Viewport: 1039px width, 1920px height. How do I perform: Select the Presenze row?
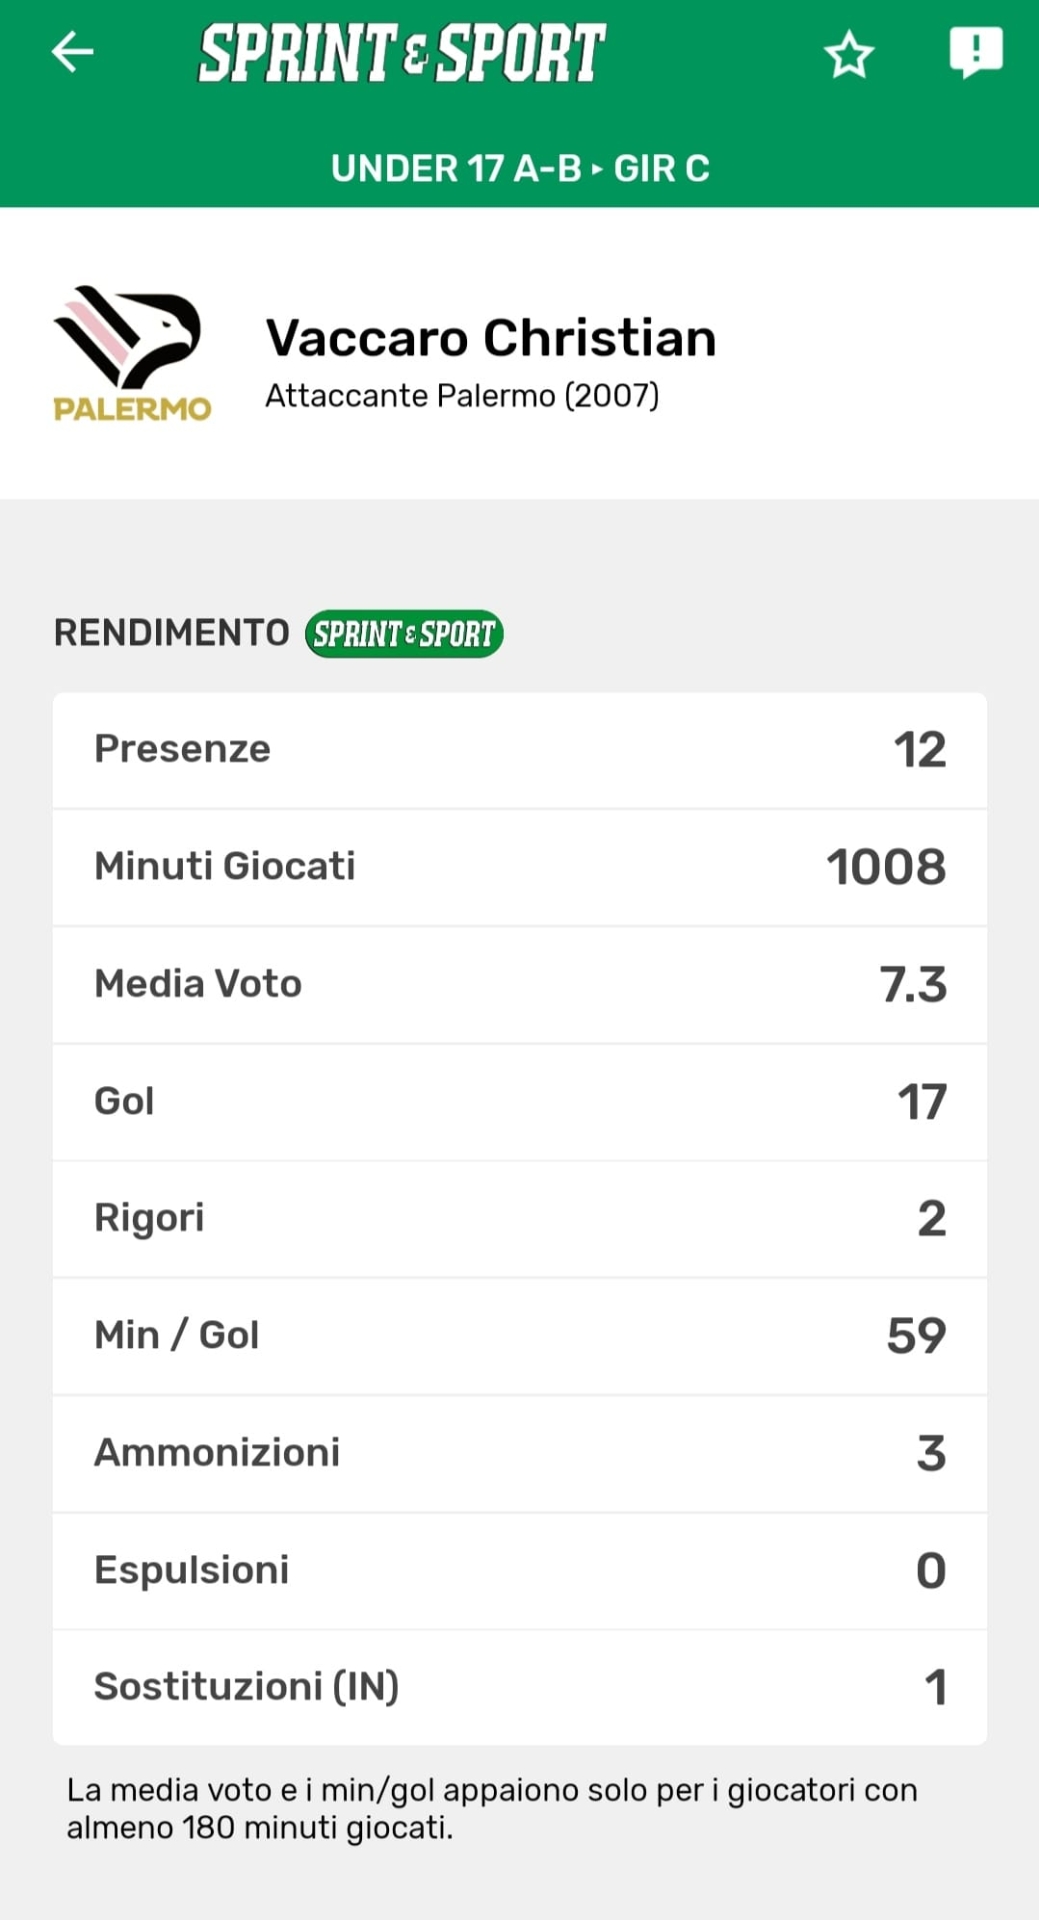[x=519, y=750]
